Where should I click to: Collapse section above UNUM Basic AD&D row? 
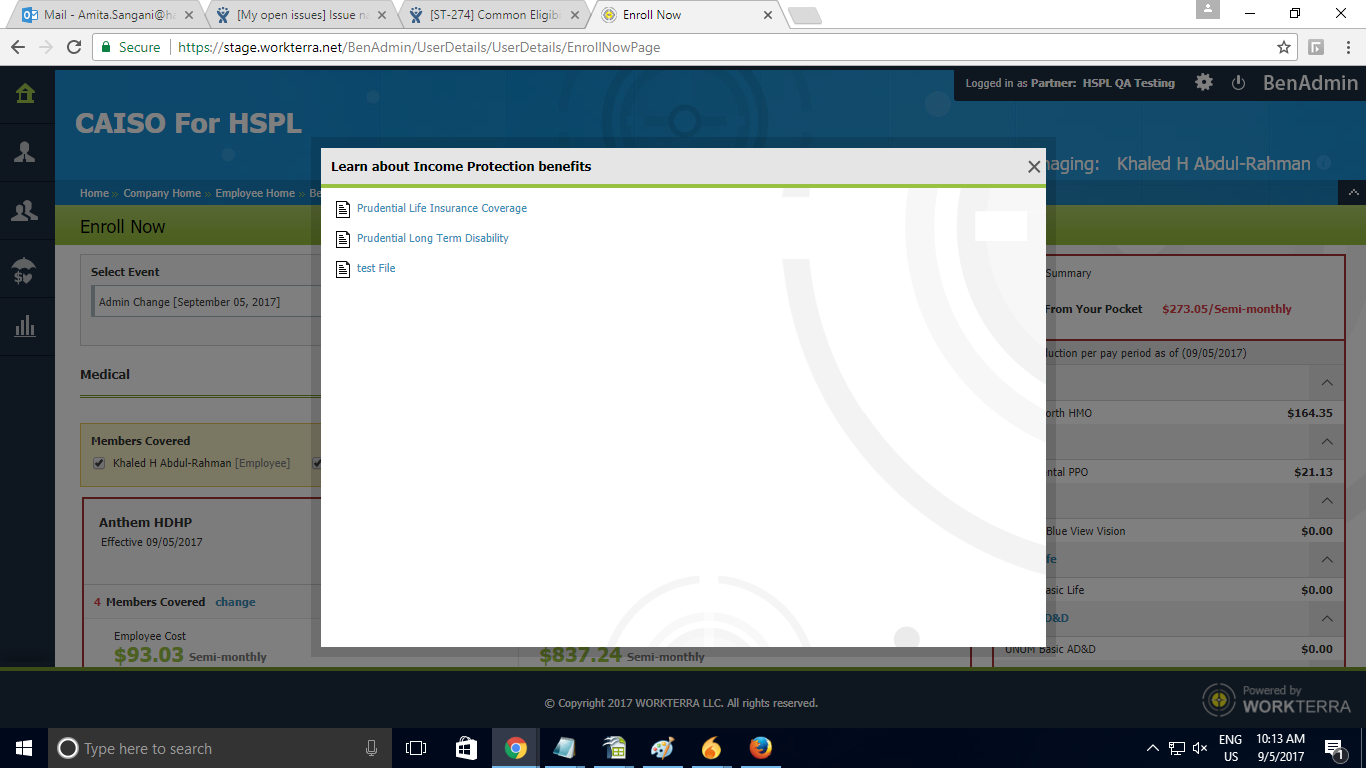click(1327, 618)
